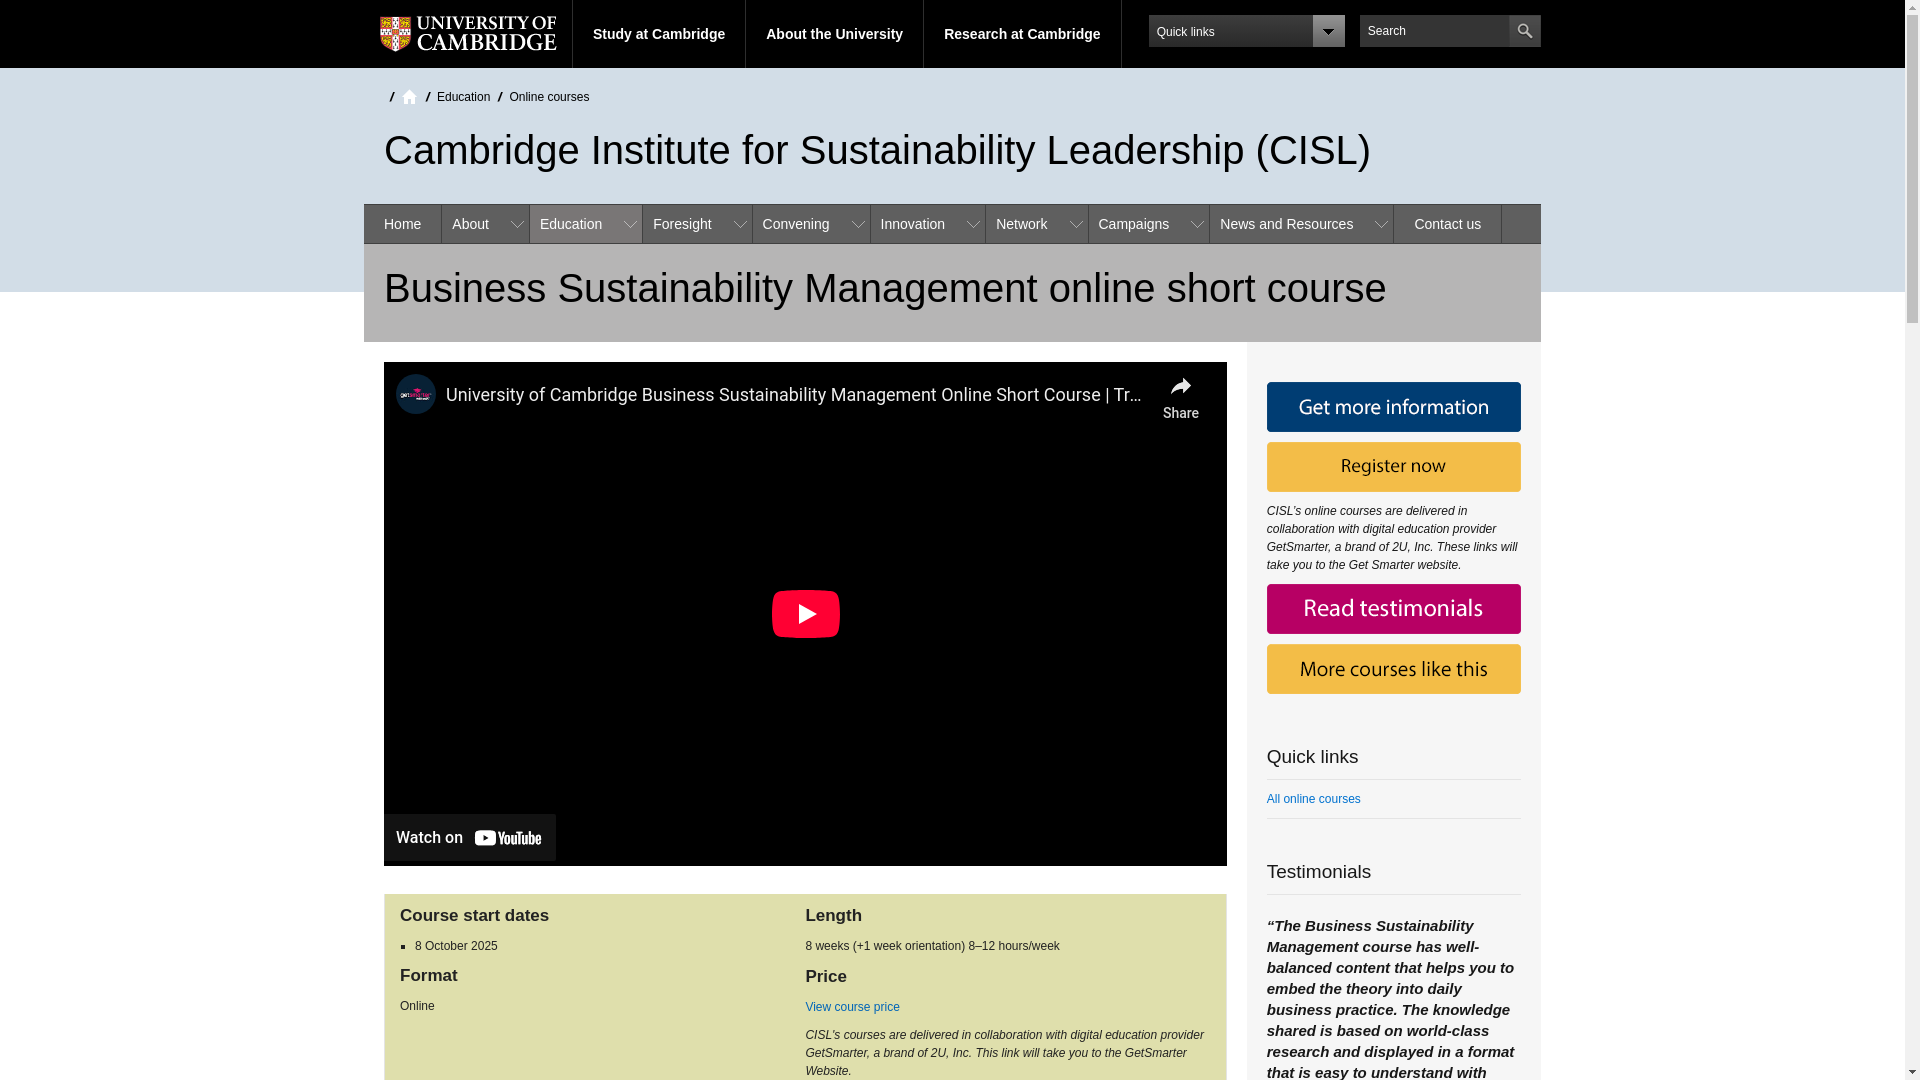
Task: Expand the News and Resources menu arrow
Action: (1381, 224)
